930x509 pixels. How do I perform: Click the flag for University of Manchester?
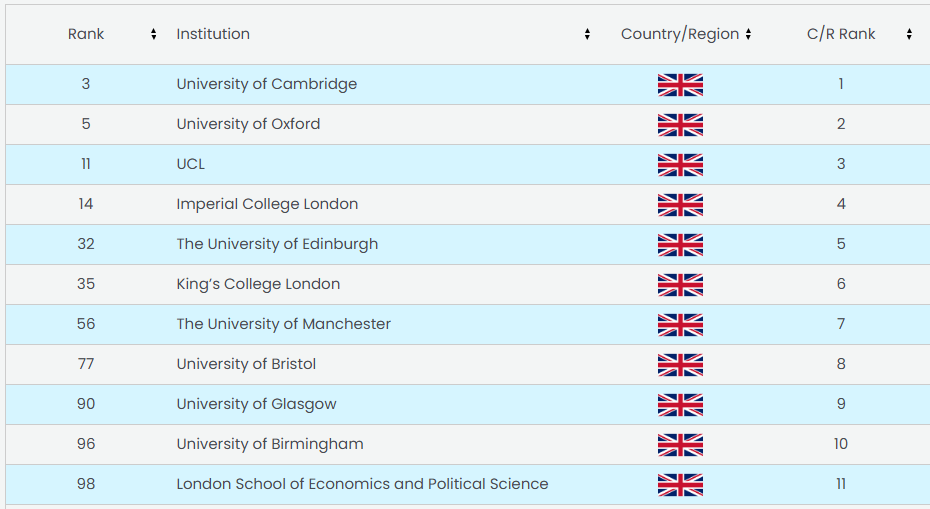[680, 325]
